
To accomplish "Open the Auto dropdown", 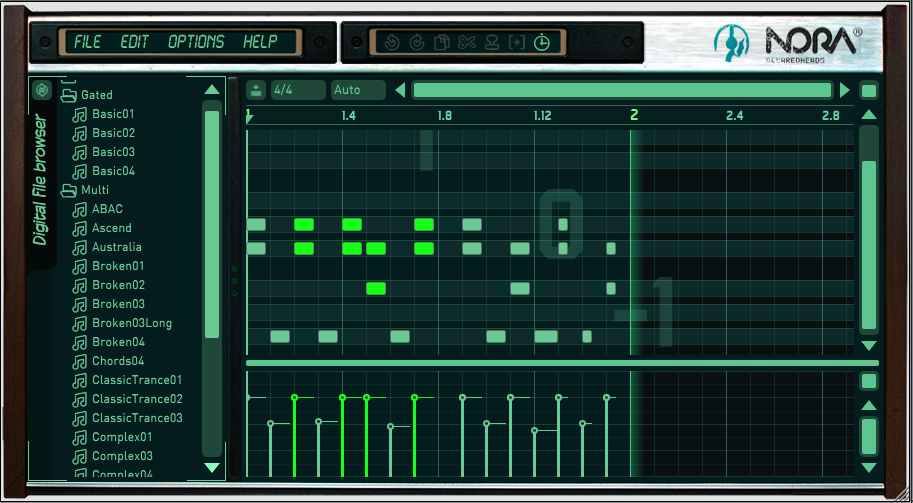I will pos(357,91).
